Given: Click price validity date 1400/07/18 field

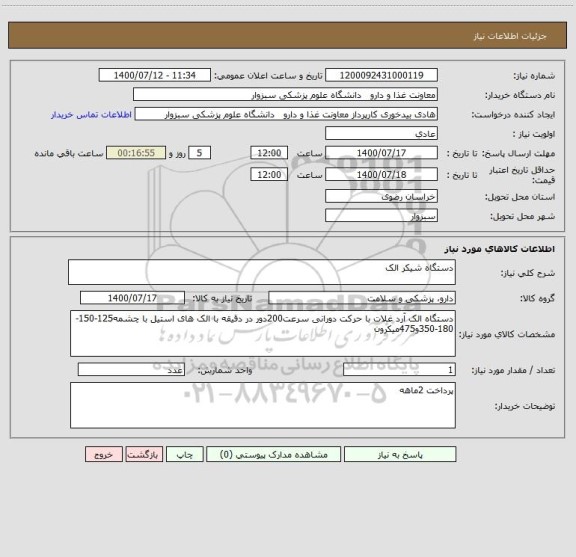Looking at the screenshot, I should pyautogui.click(x=381, y=174).
